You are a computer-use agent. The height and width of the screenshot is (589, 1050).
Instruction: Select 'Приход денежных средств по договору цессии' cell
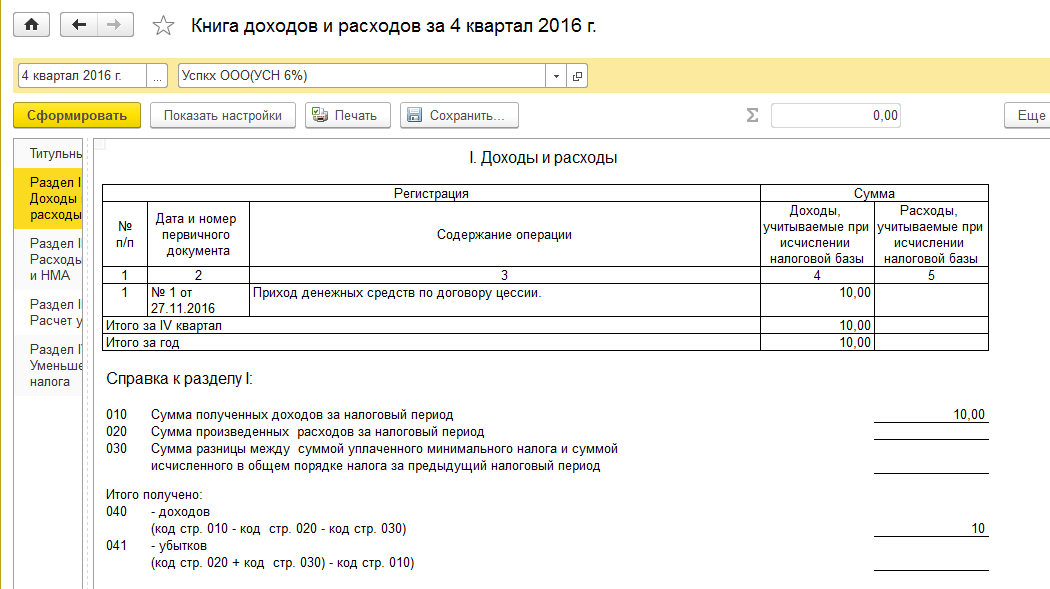coord(505,300)
